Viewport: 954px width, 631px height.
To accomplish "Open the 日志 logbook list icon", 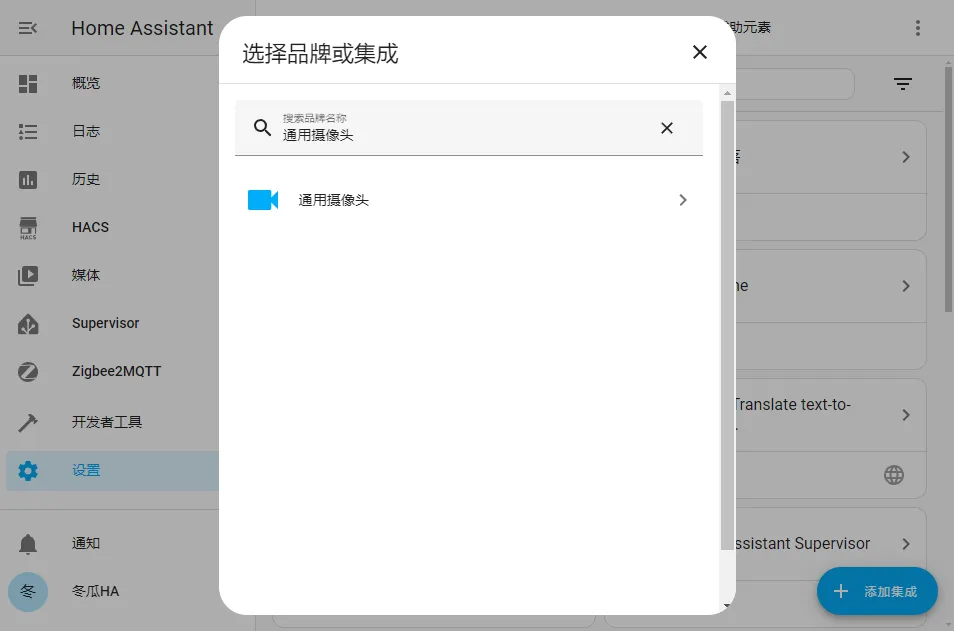I will [x=28, y=131].
